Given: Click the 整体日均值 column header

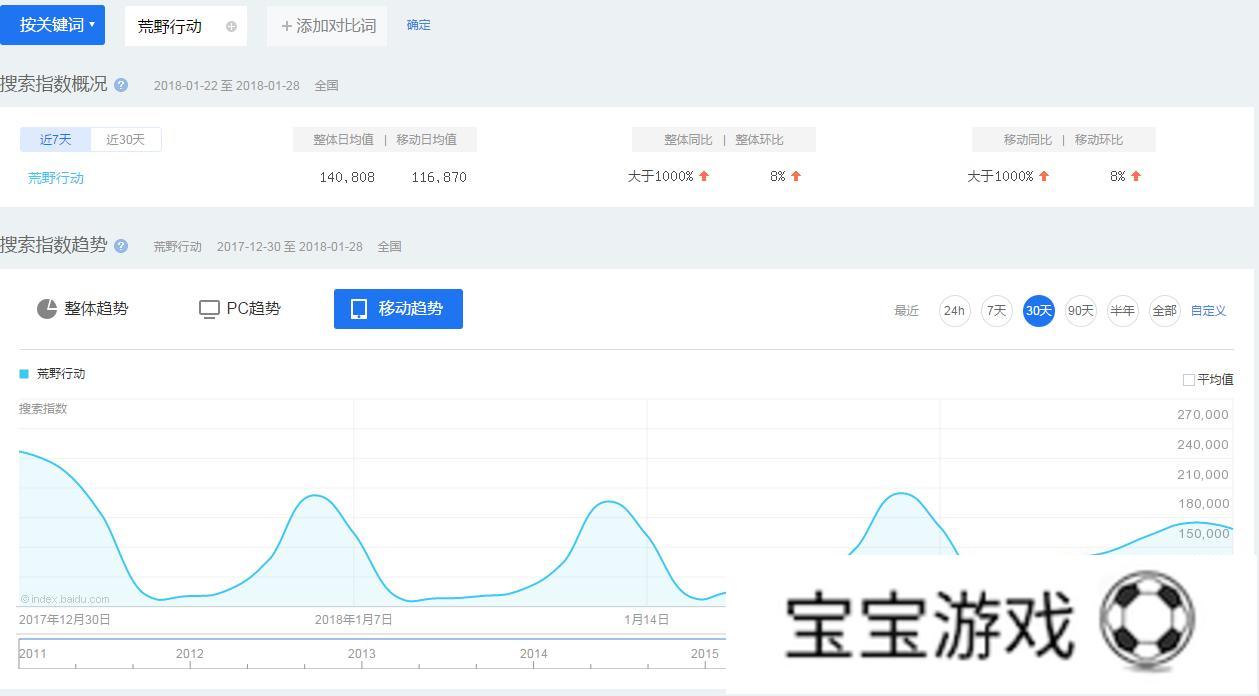Looking at the screenshot, I should click(x=343, y=140).
